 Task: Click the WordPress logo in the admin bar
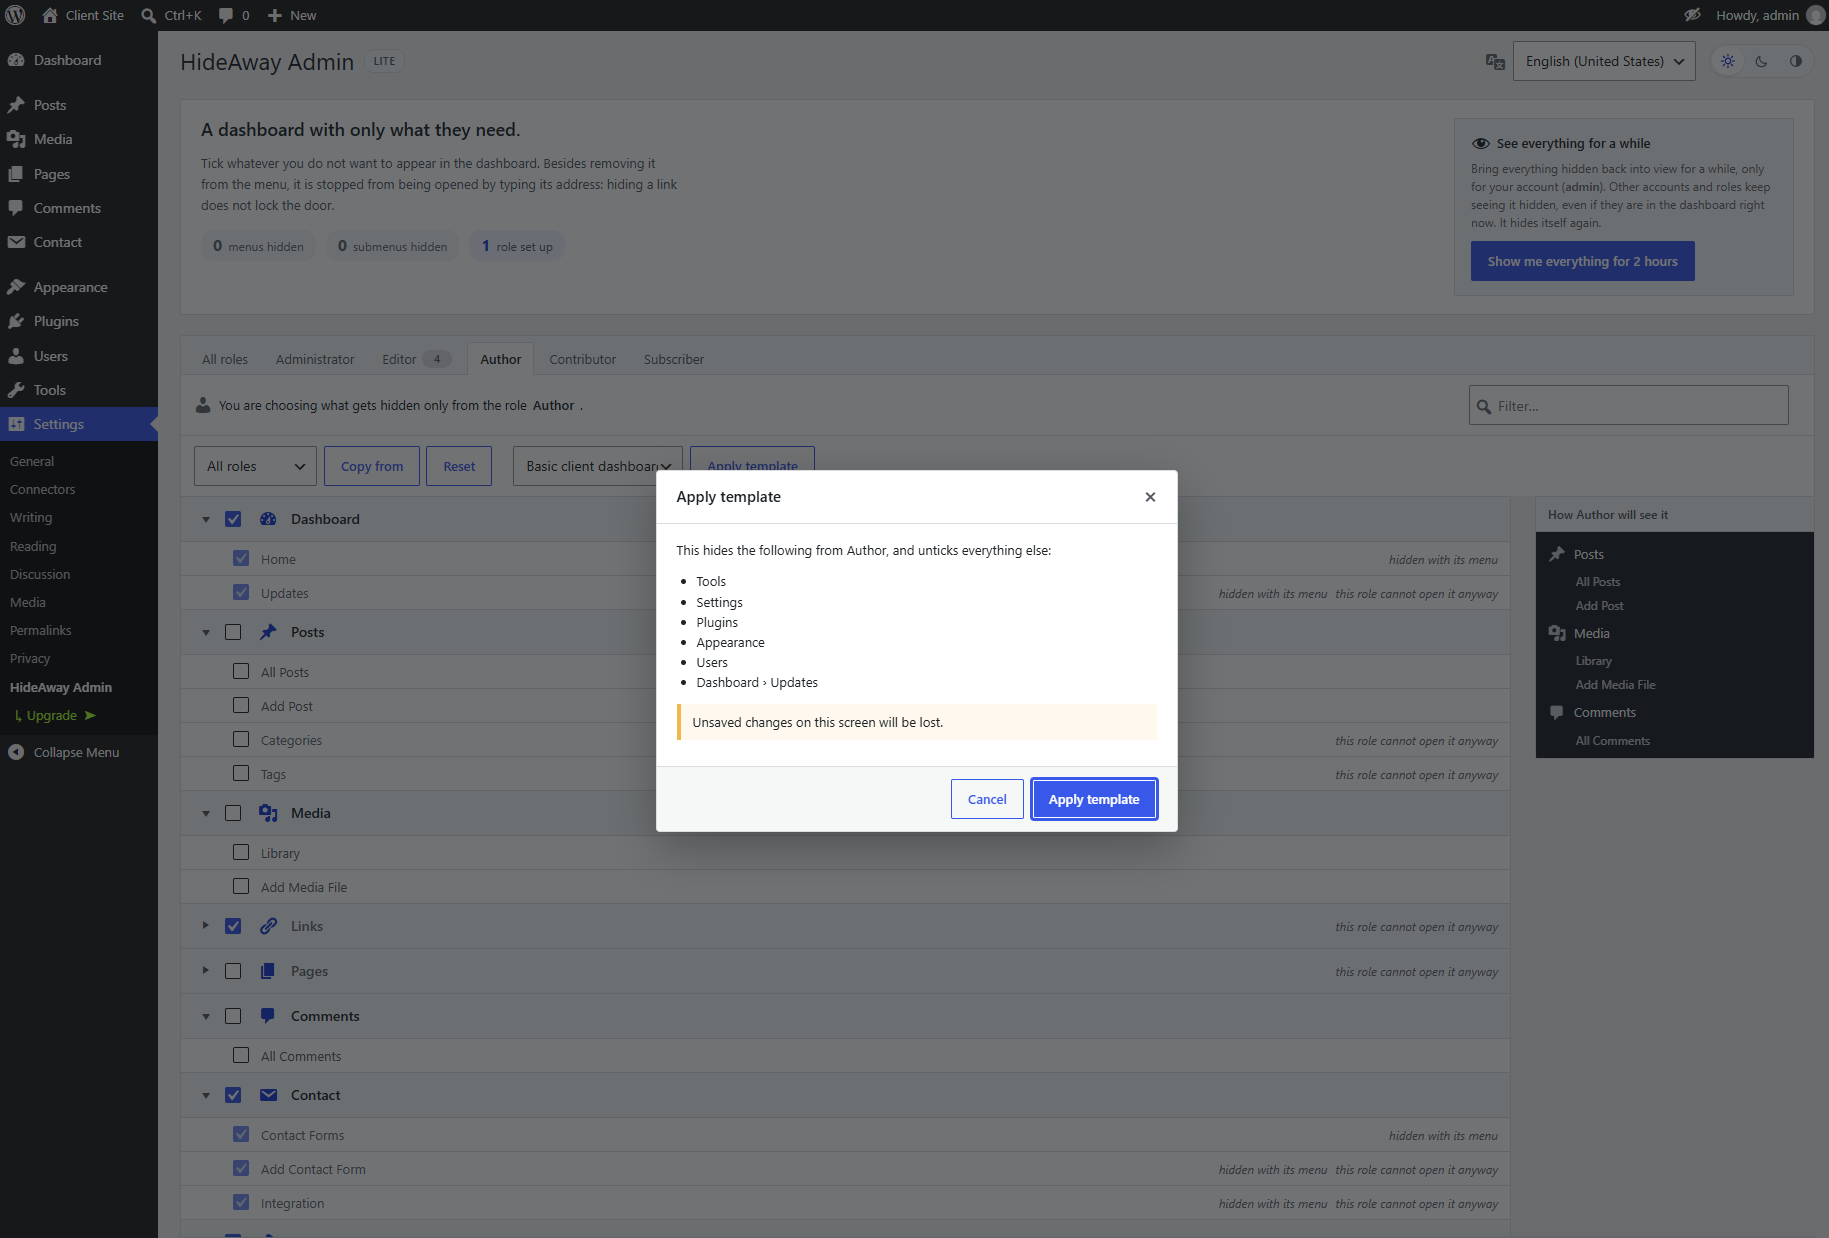pos(15,15)
